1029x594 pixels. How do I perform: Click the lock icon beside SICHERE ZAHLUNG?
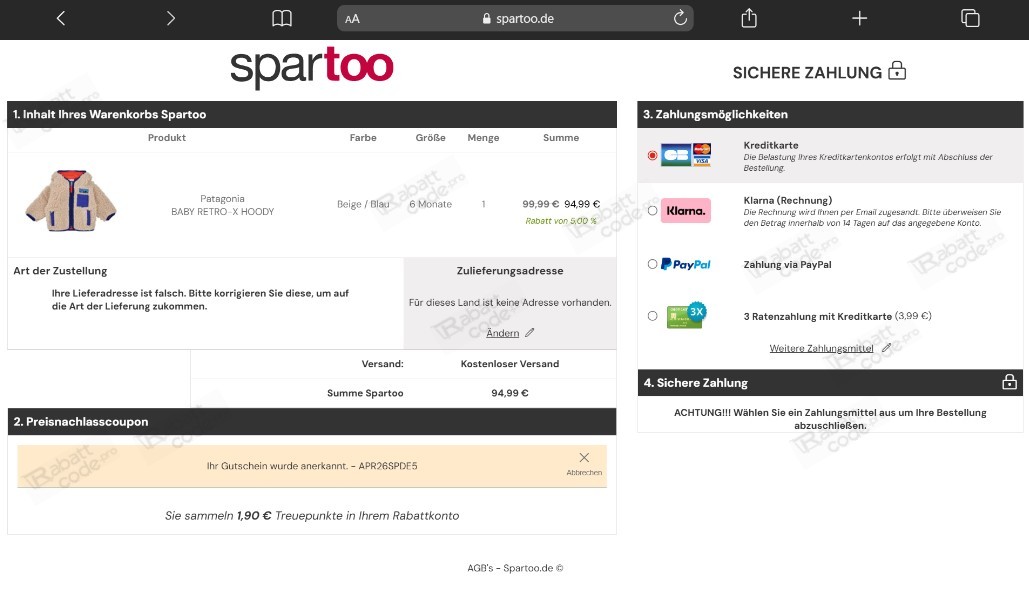(x=897, y=70)
